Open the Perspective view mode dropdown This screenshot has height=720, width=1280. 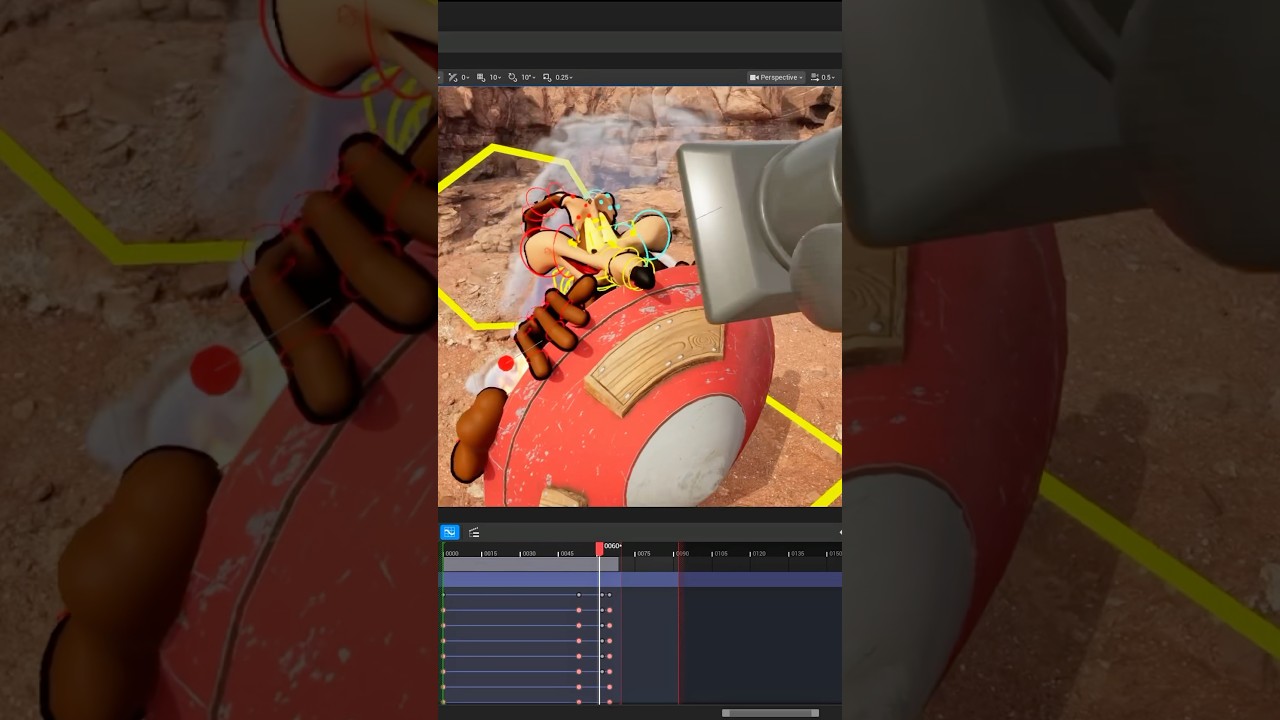pos(776,77)
